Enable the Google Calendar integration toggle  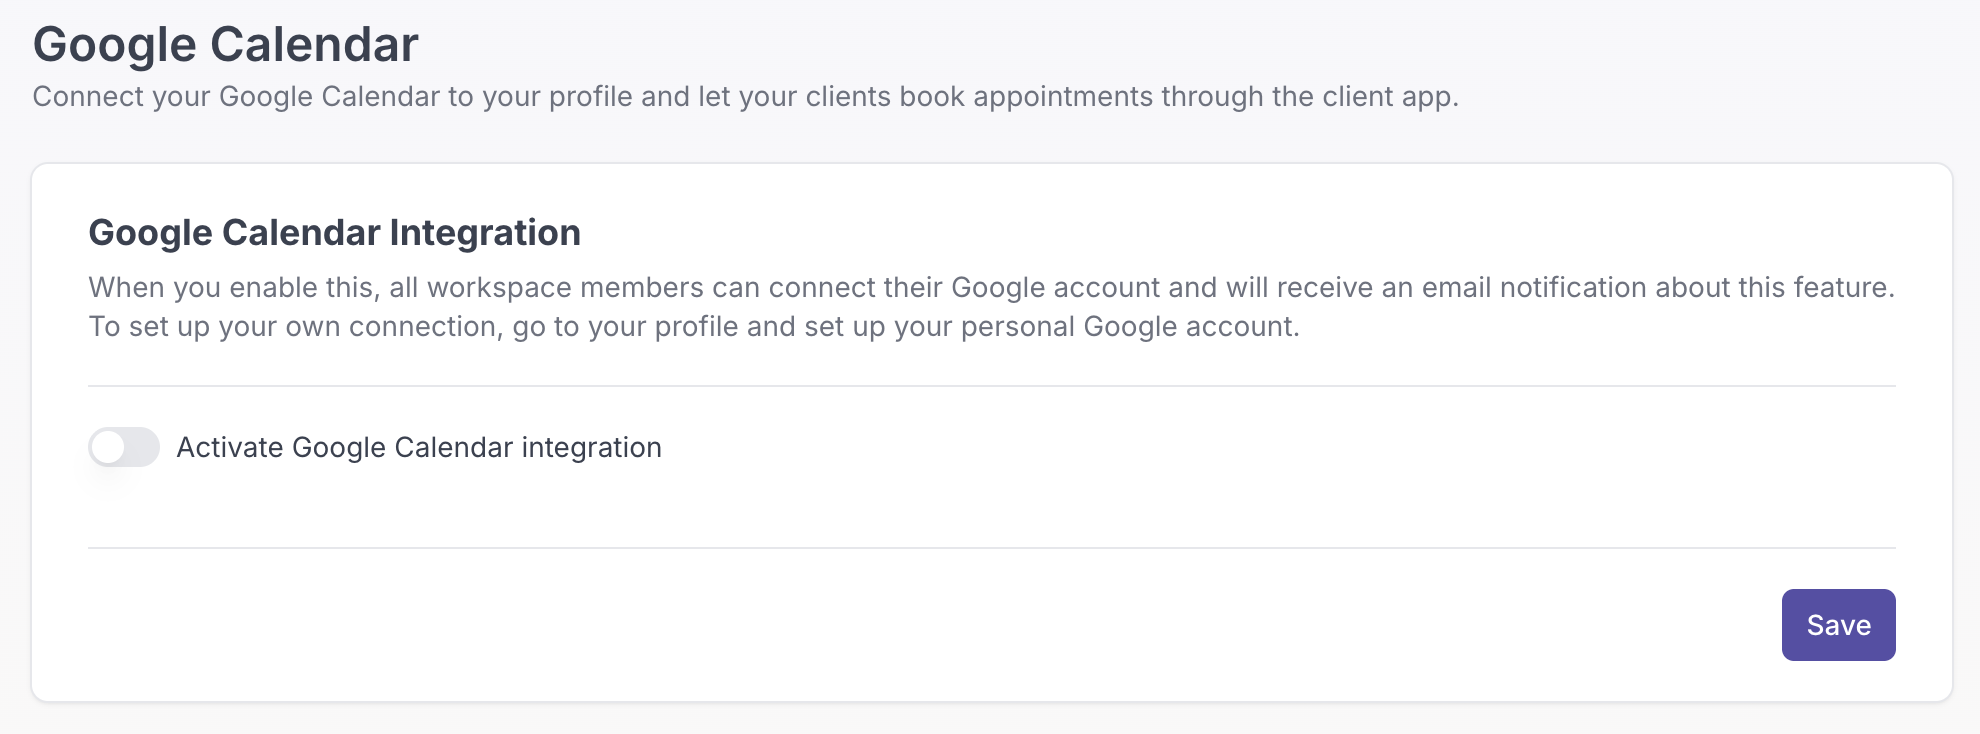124,447
